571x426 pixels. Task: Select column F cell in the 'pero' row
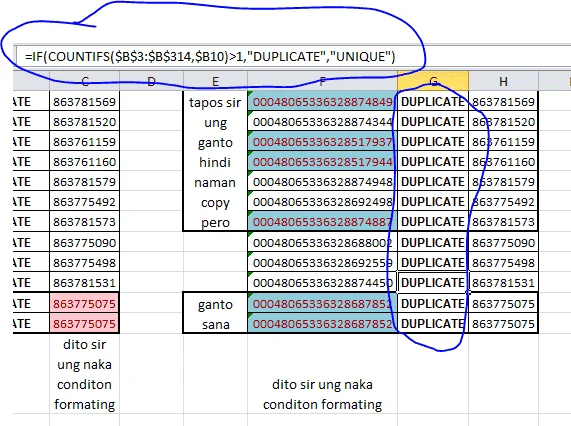[x=322, y=221]
